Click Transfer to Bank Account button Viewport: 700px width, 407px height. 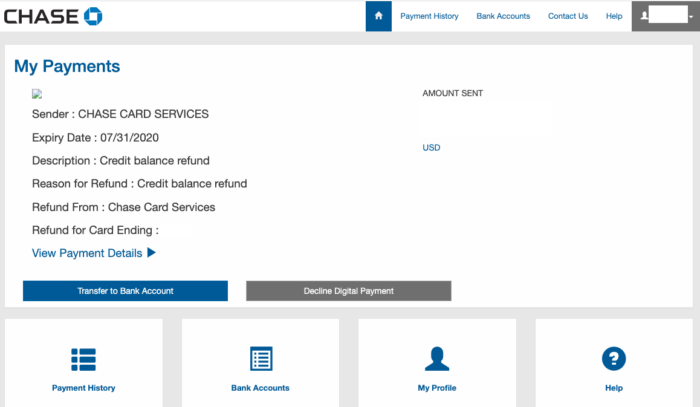click(125, 291)
